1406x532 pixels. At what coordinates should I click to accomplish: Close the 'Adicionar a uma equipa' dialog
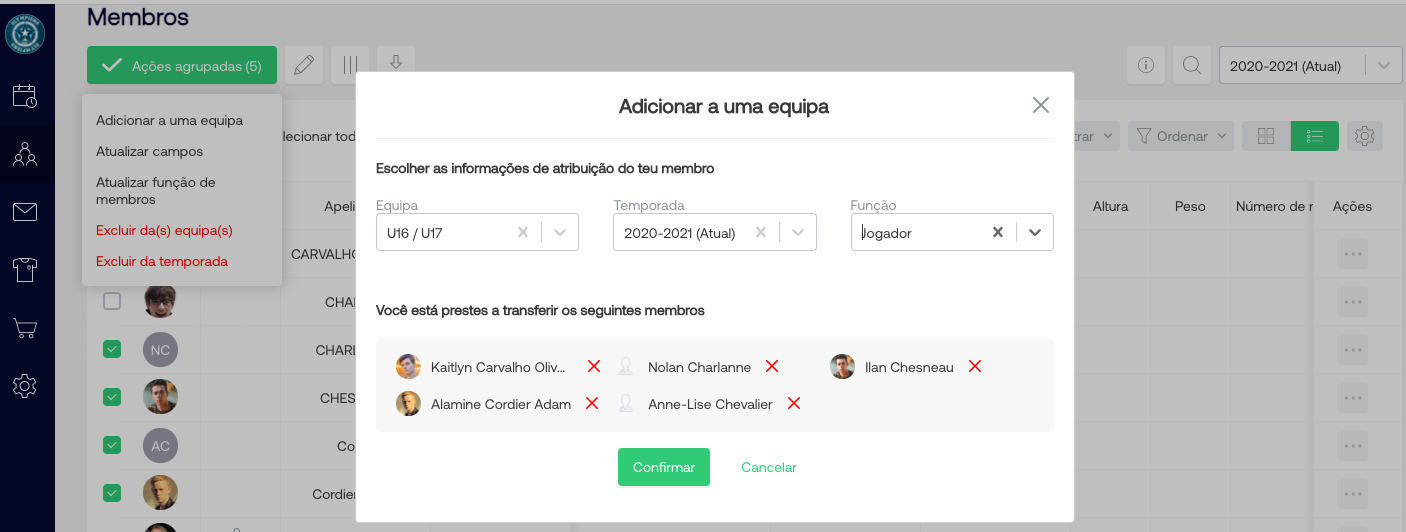point(1041,106)
